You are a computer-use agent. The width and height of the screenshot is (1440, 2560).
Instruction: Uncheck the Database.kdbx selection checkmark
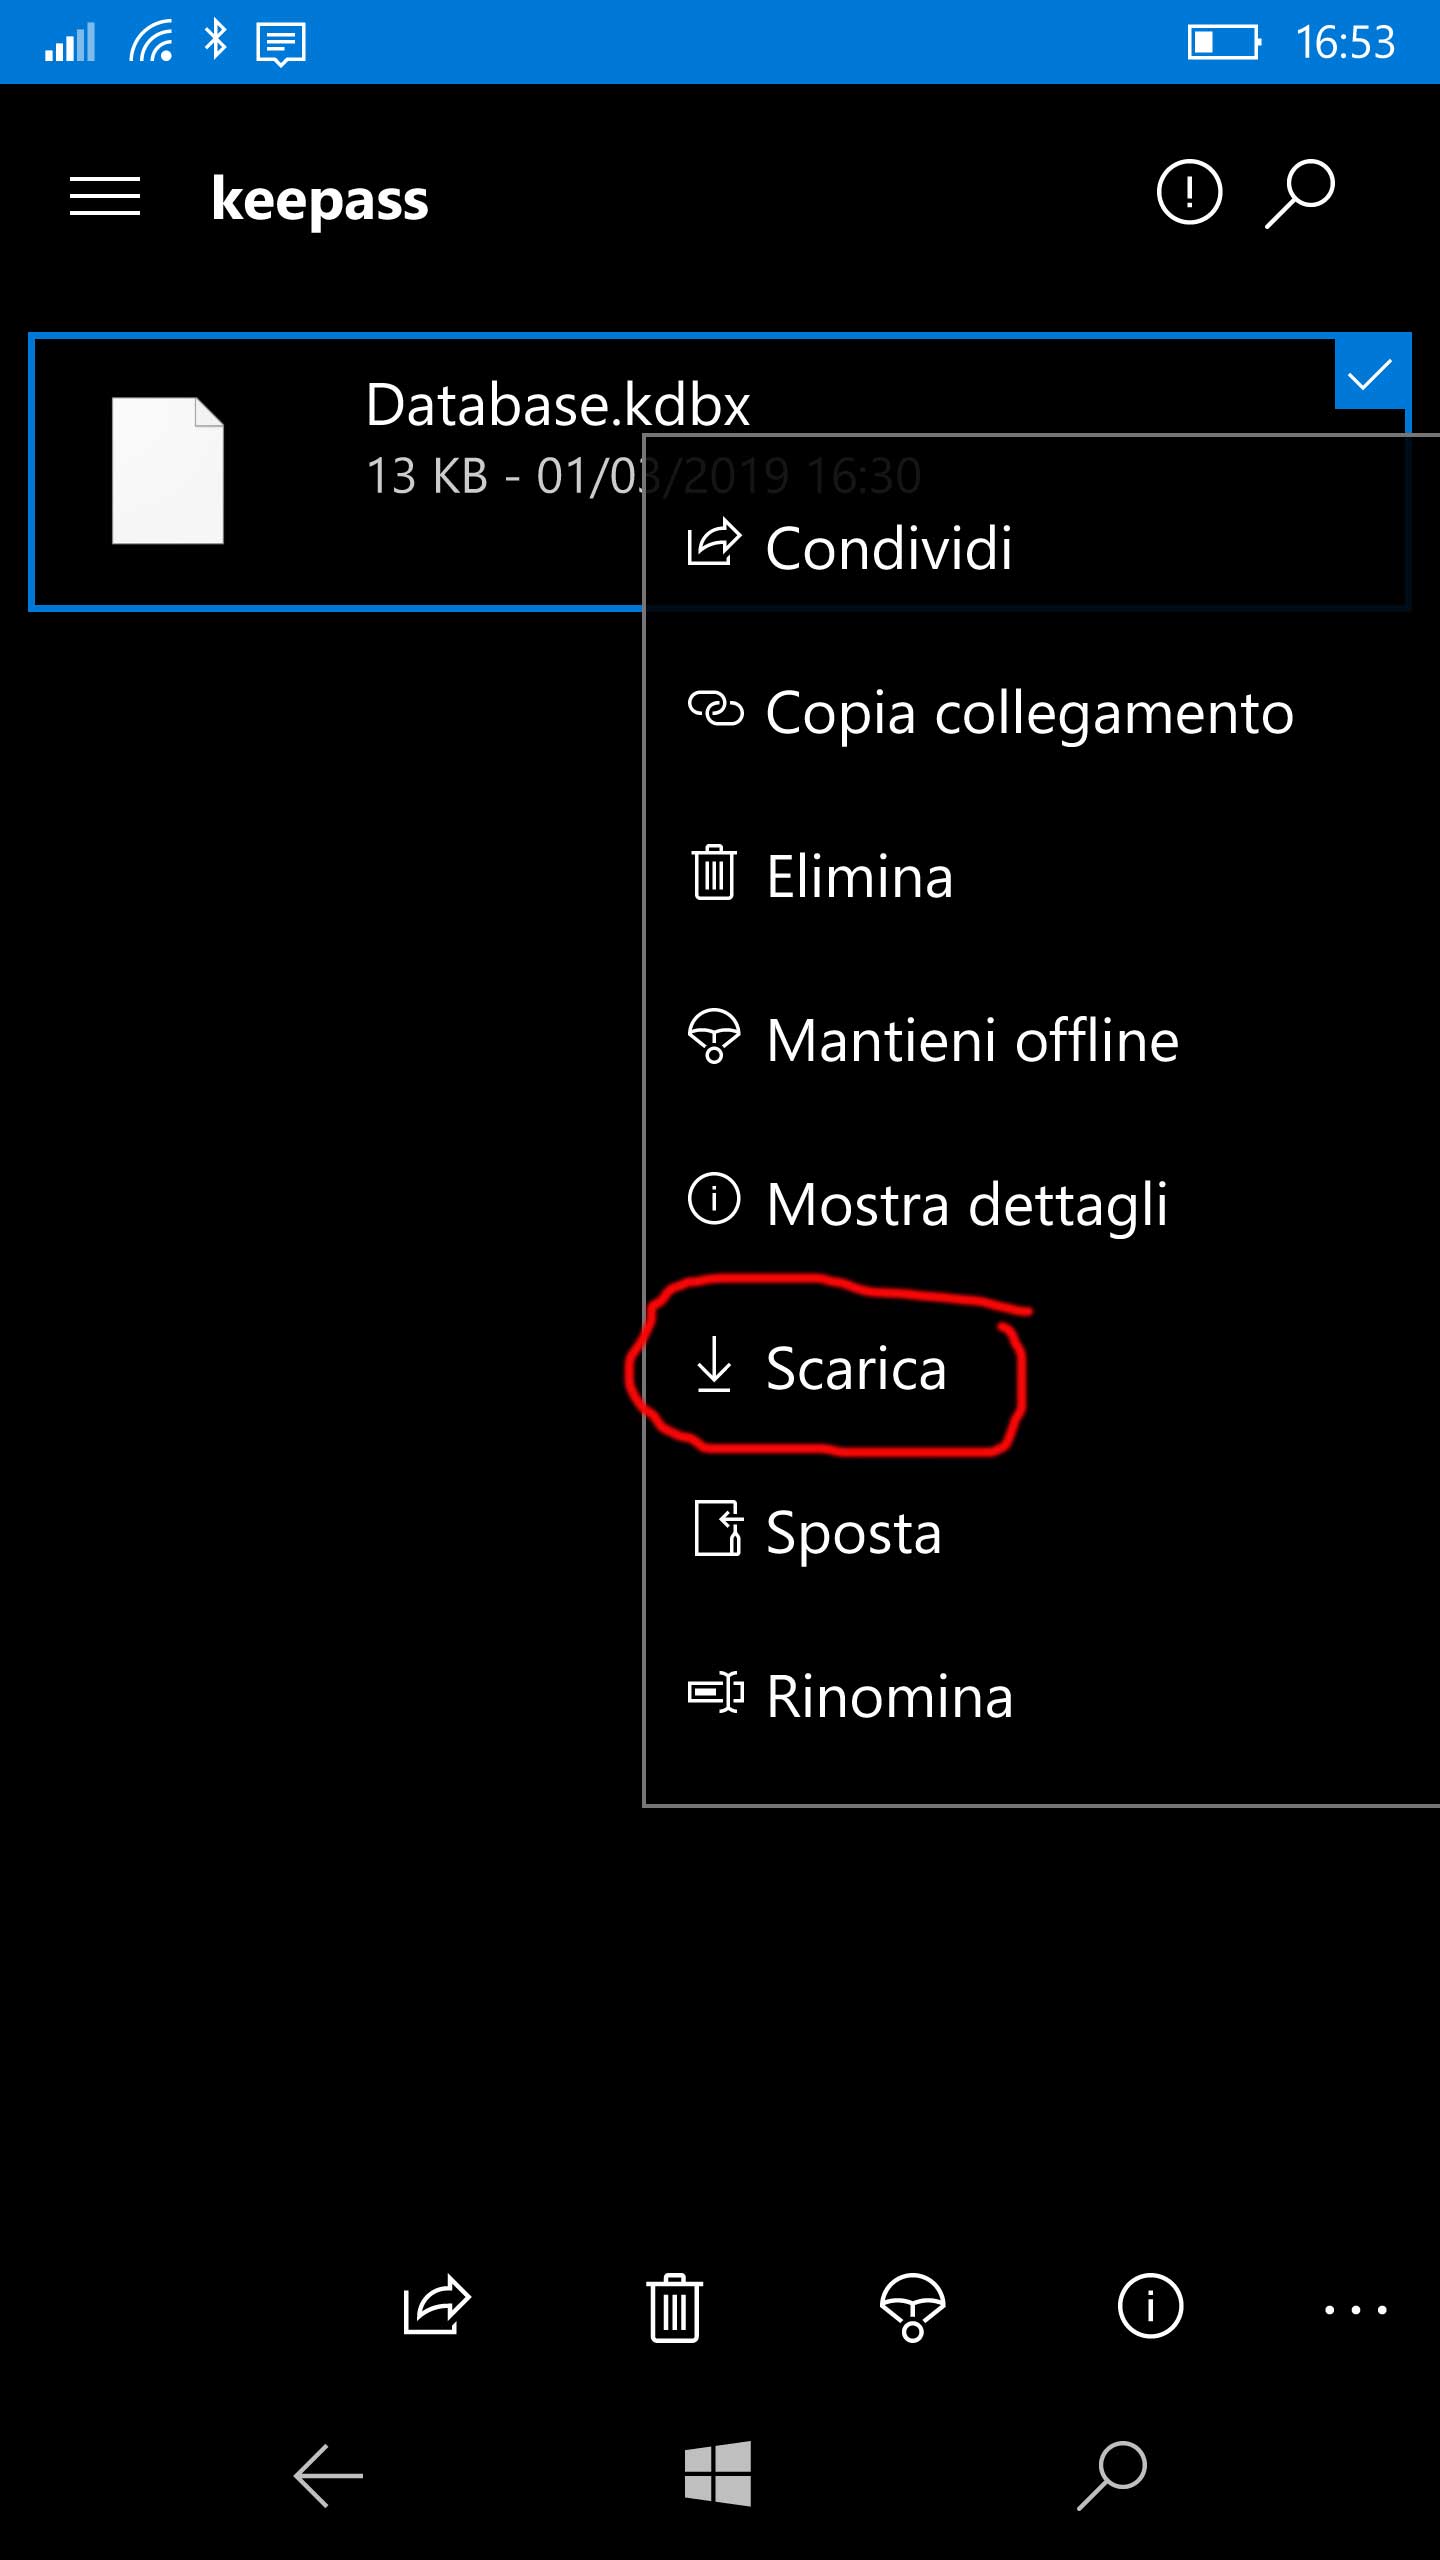pyautogui.click(x=1371, y=375)
